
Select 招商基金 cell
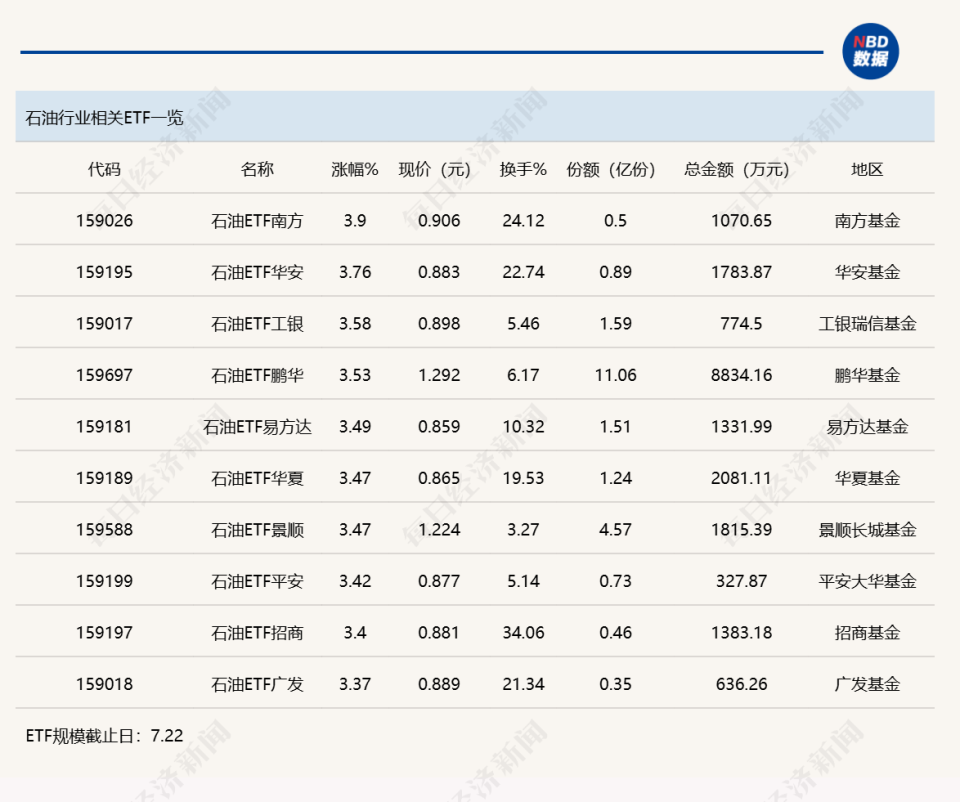[x=867, y=632]
